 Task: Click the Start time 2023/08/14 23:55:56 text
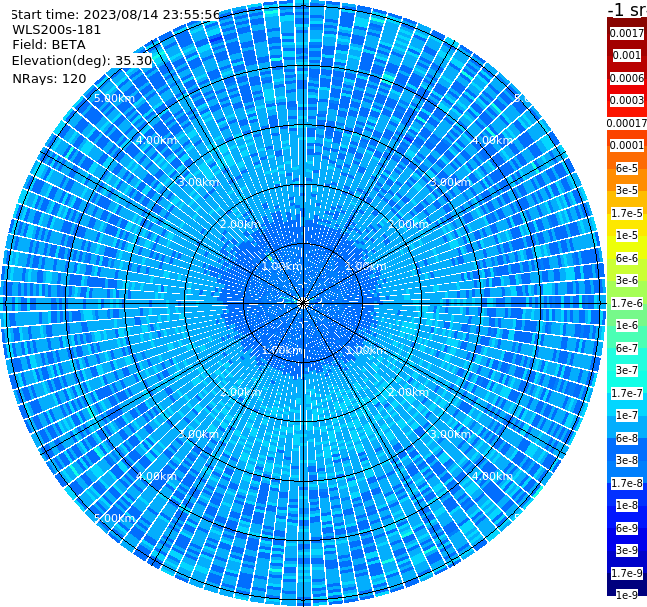coord(115,15)
